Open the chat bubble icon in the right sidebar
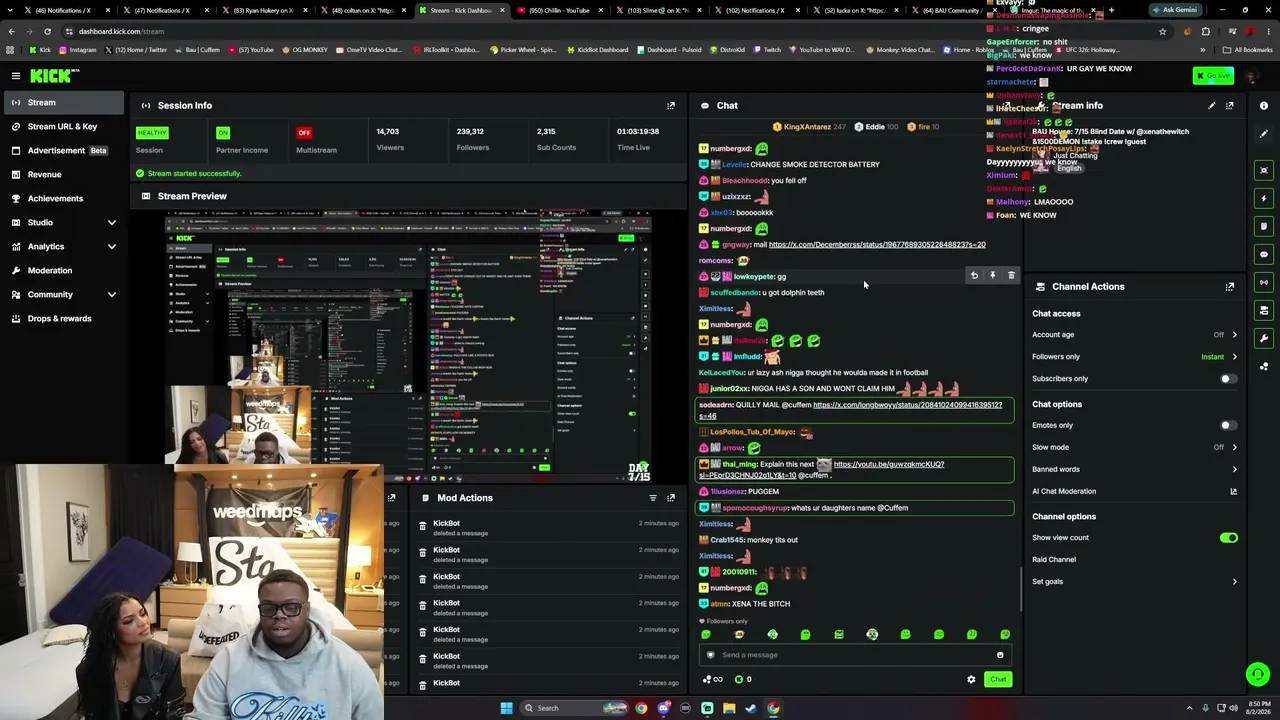Screen dimensions: 1280x720 coord(1264,254)
